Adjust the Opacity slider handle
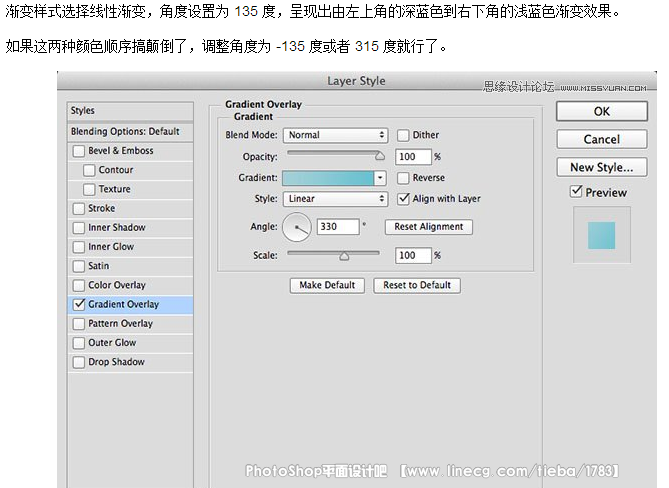This screenshot has width=669, height=488. point(380,156)
